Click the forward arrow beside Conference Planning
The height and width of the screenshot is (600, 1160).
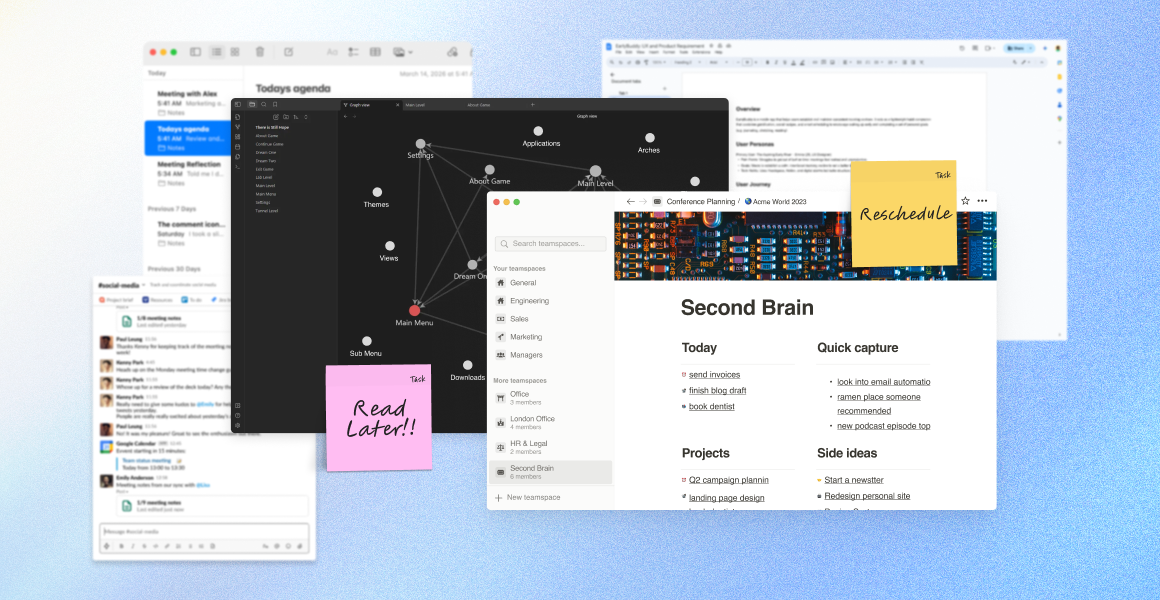[643, 201]
